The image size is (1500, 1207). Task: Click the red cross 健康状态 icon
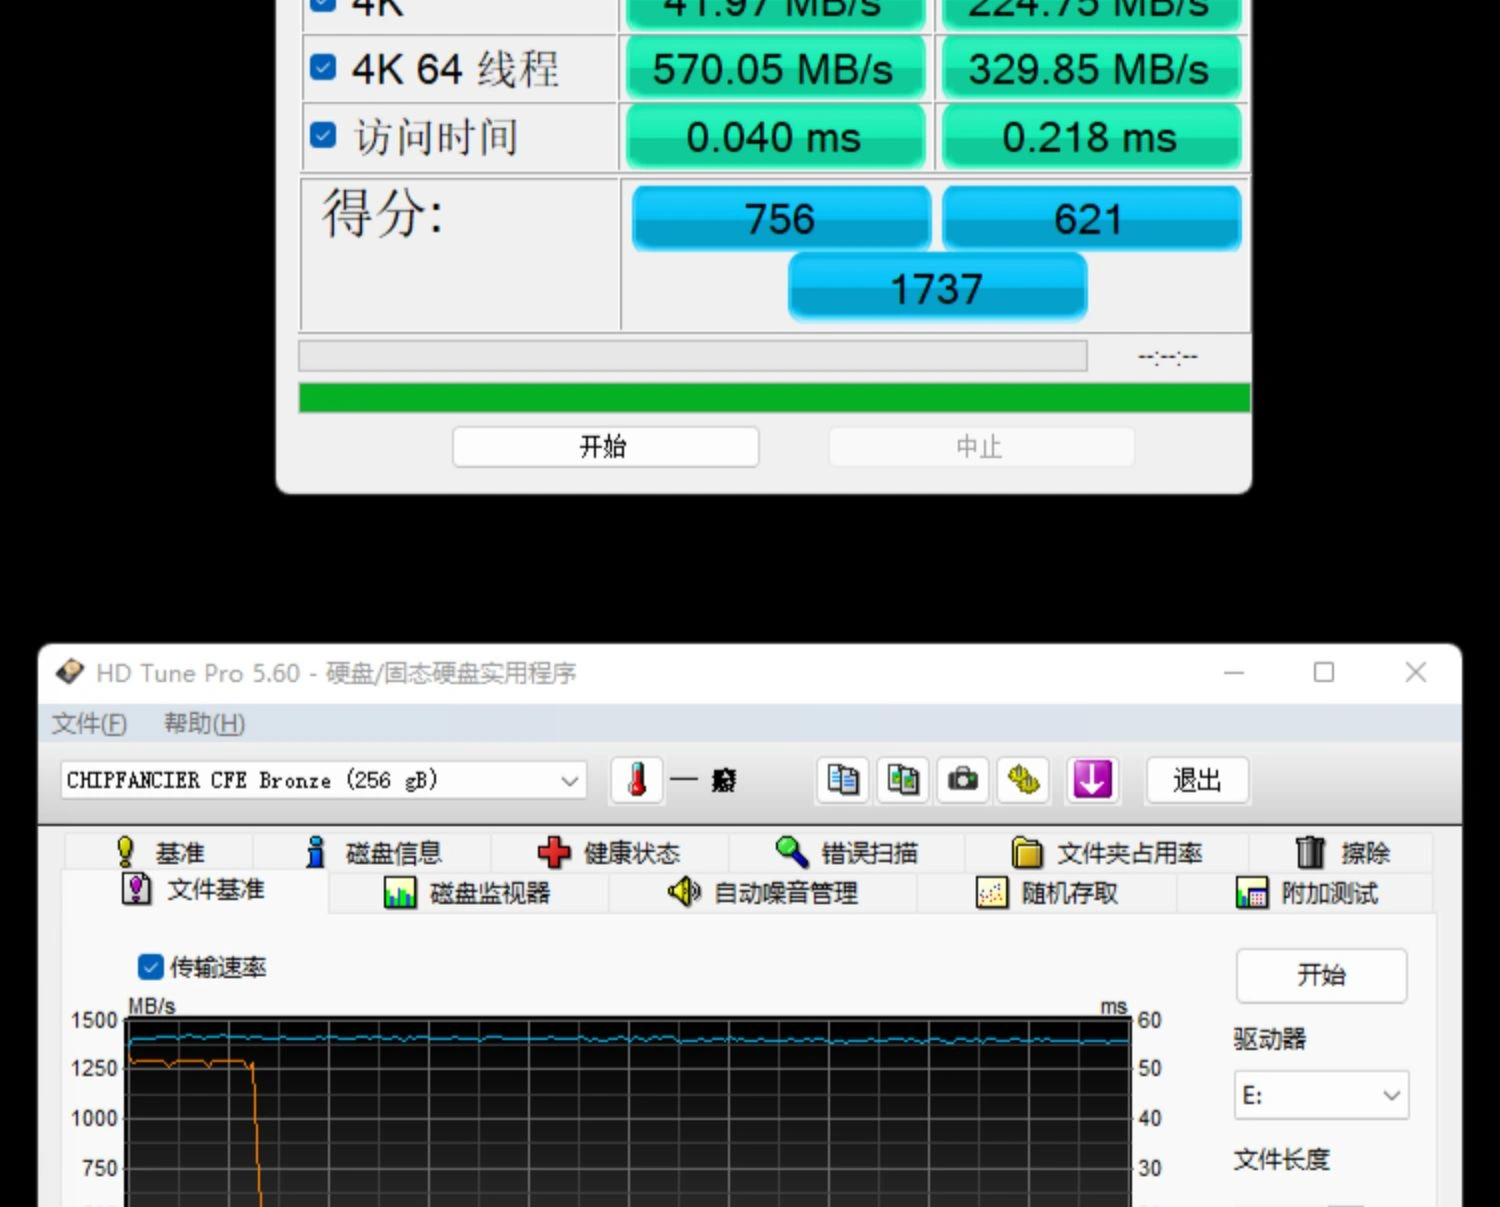[x=554, y=852]
